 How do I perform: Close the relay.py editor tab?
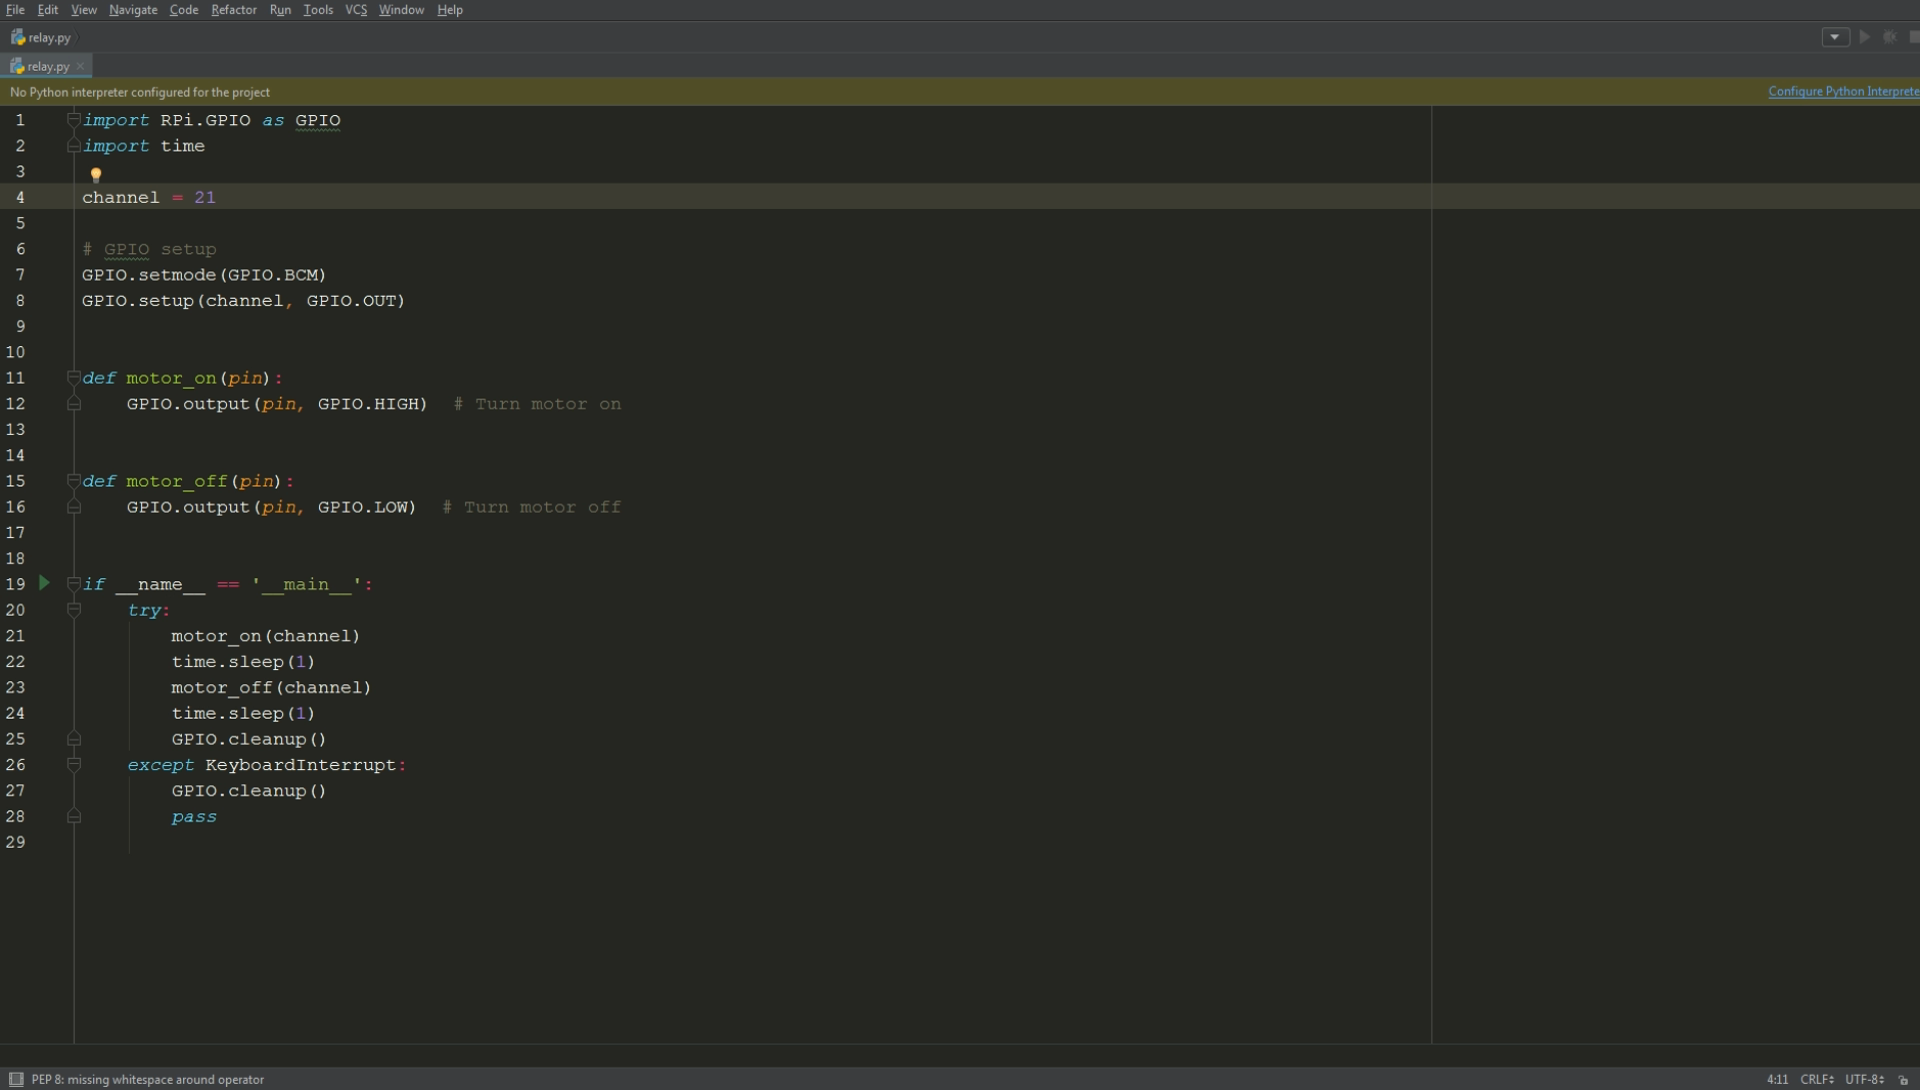pyautogui.click(x=81, y=66)
